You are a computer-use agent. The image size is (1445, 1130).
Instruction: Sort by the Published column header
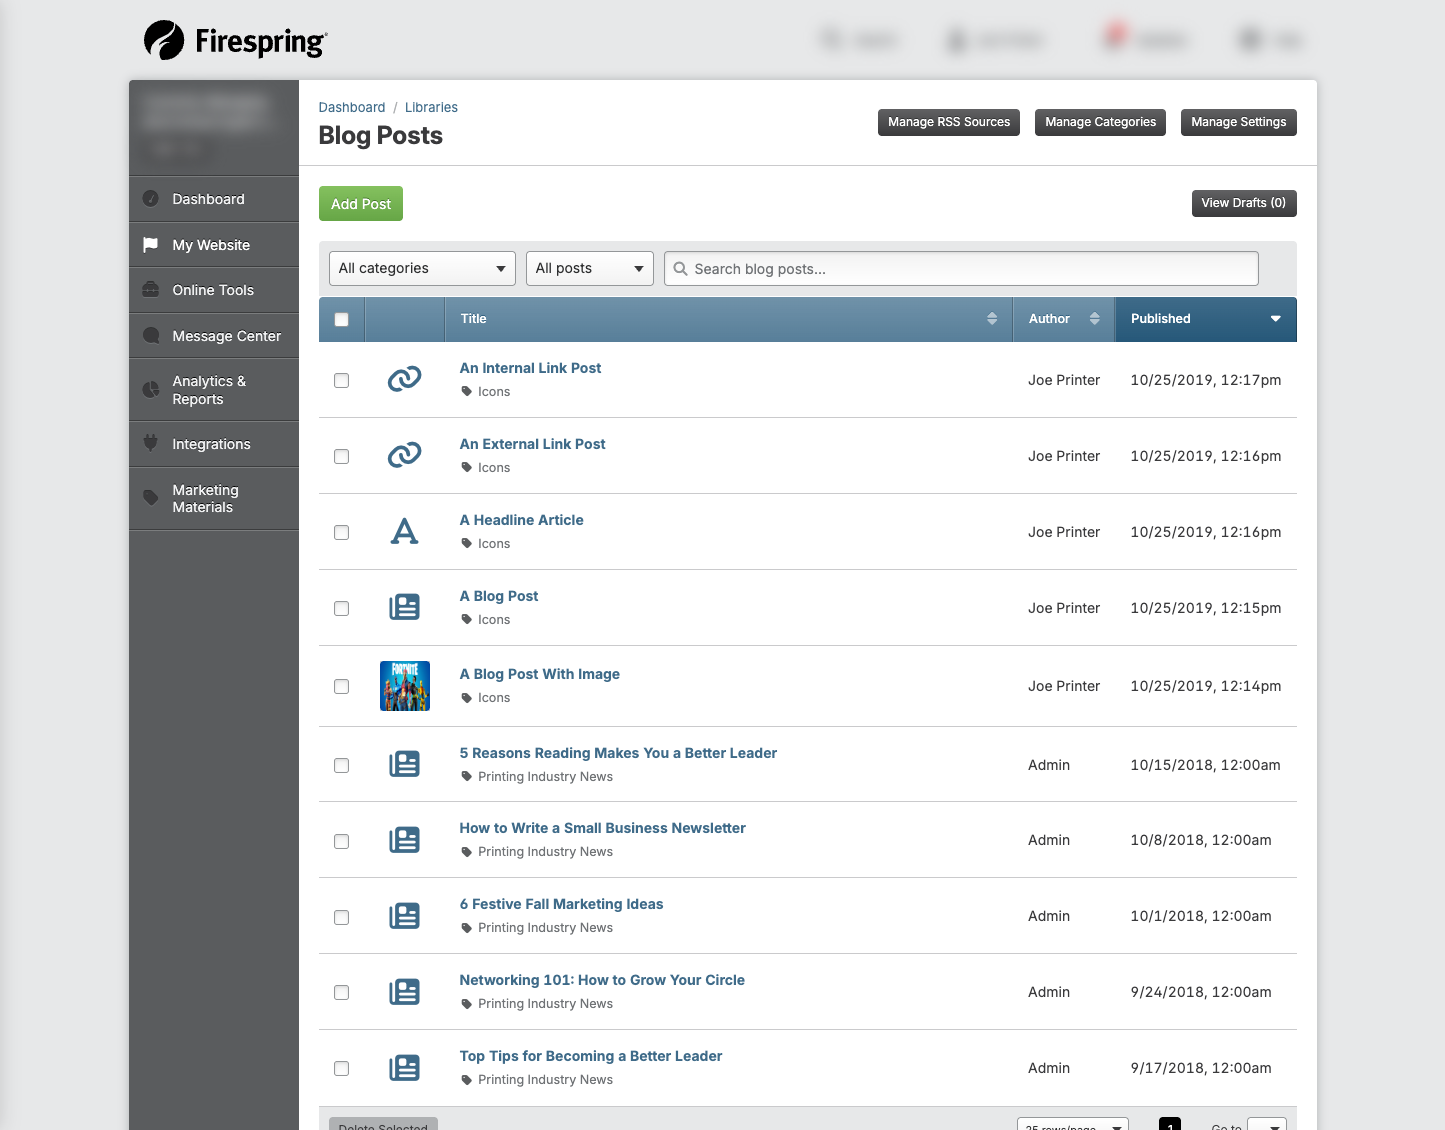(1206, 319)
